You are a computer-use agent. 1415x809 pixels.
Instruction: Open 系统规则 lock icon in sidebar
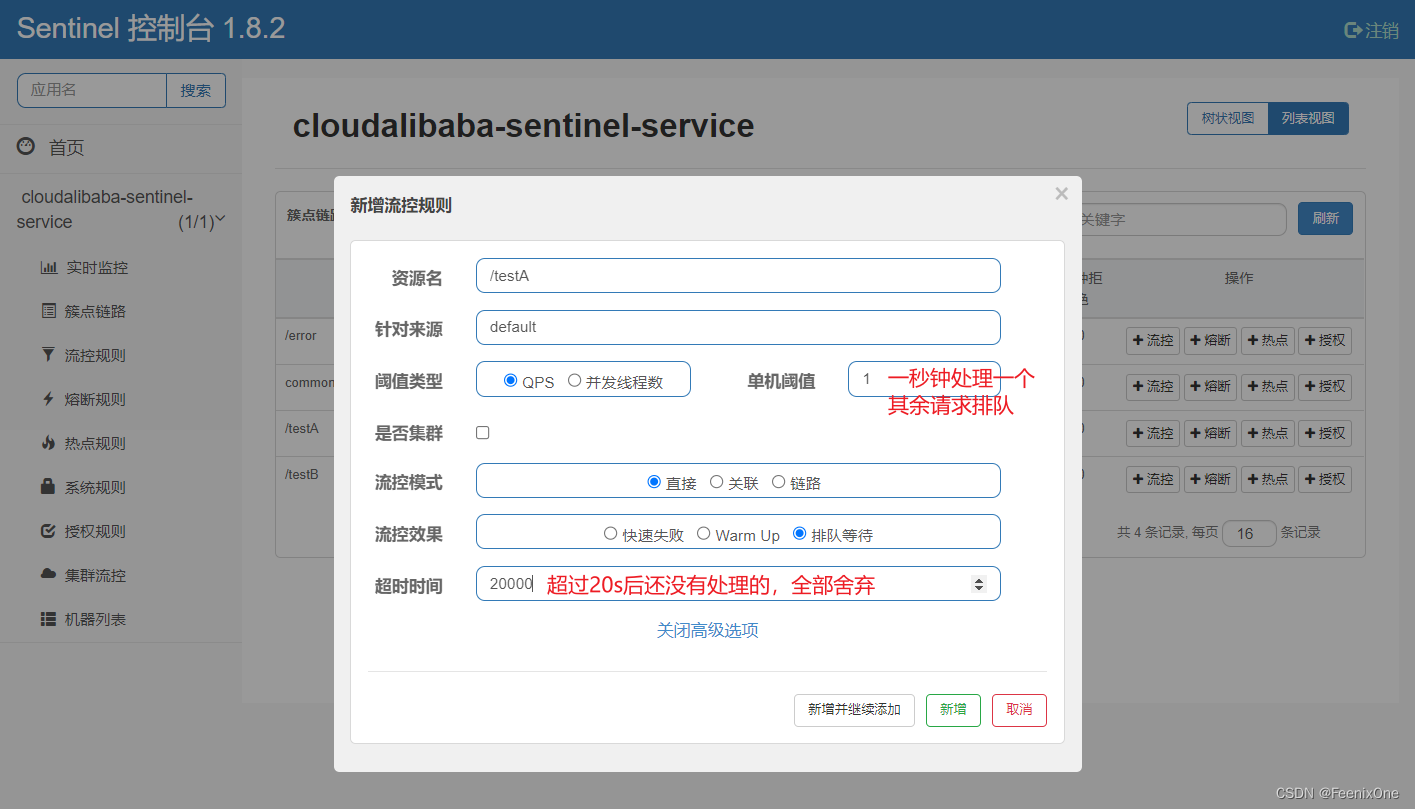click(x=48, y=487)
